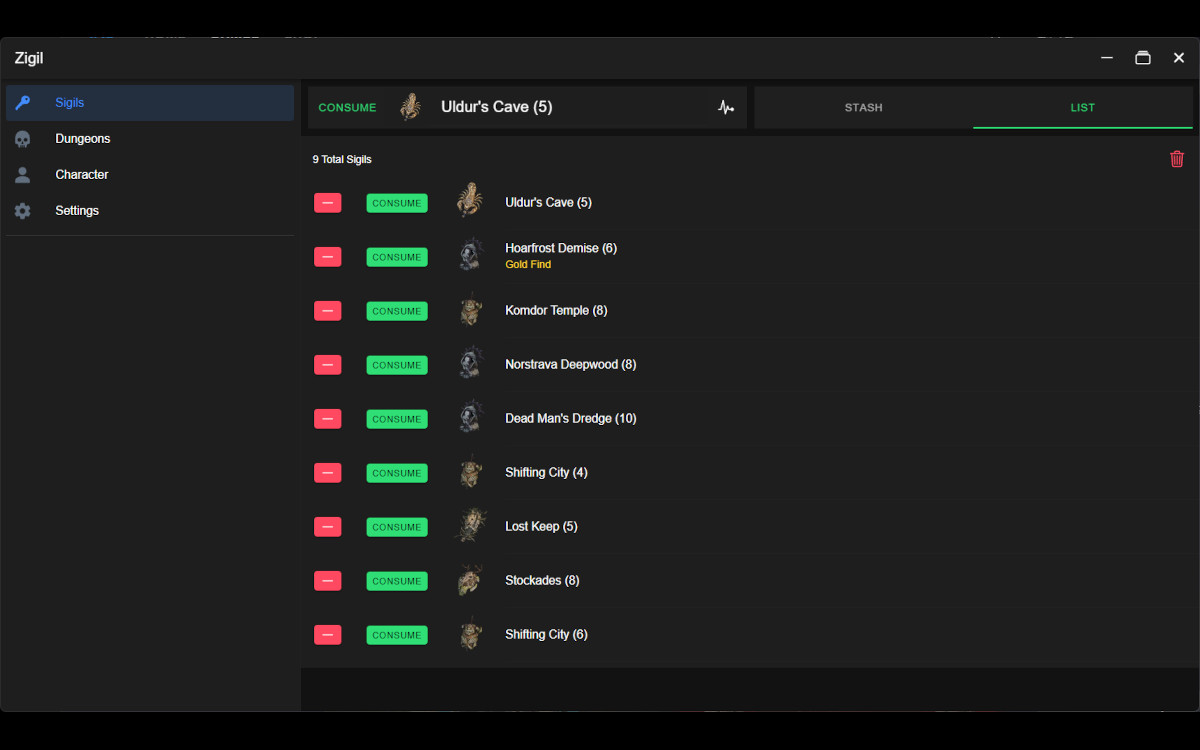Click the Uldur's Cave scorpion icon in list
The width and height of the screenshot is (1200, 750).
[470, 201]
